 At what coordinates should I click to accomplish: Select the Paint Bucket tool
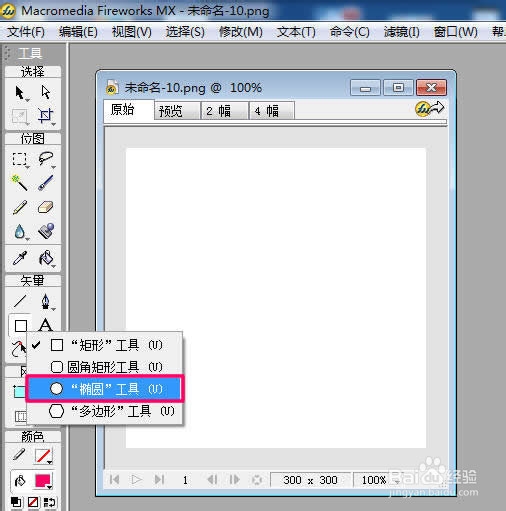coord(46,258)
